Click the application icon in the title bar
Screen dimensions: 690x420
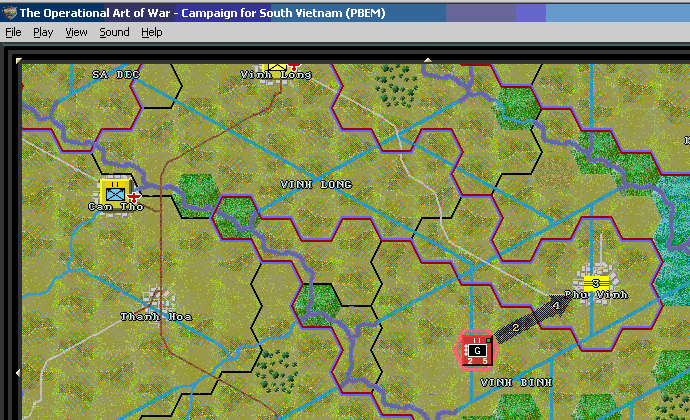click(x=9, y=13)
